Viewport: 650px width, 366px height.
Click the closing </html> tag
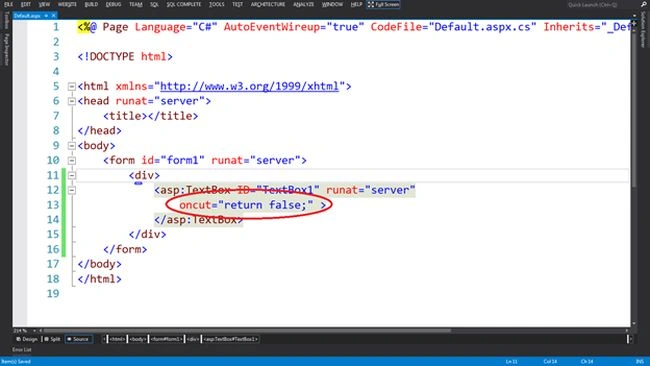click(x=99, y=279)
